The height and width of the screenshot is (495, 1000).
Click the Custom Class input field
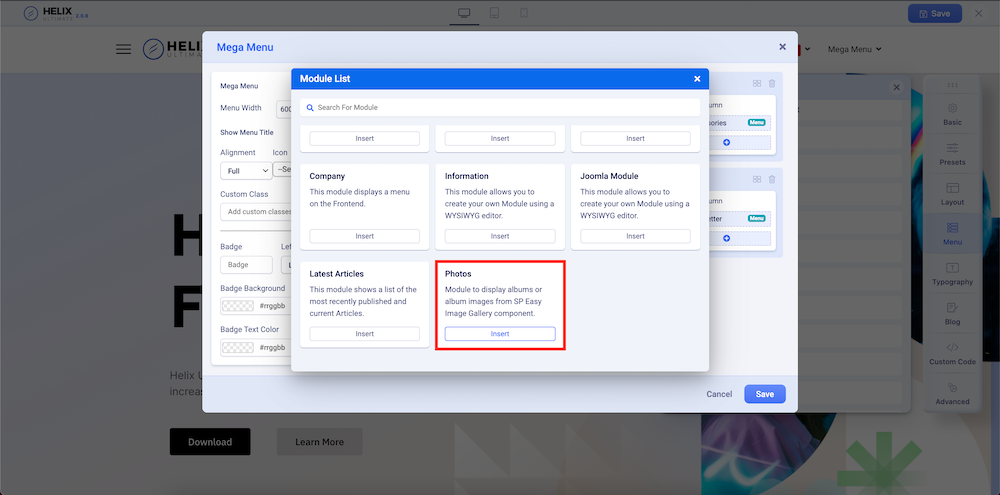click(258, 212)
